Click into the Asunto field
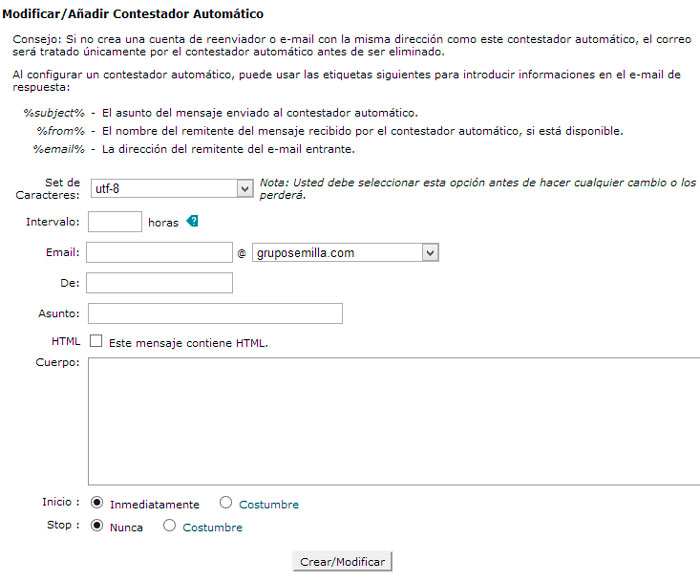 (216, 314)
